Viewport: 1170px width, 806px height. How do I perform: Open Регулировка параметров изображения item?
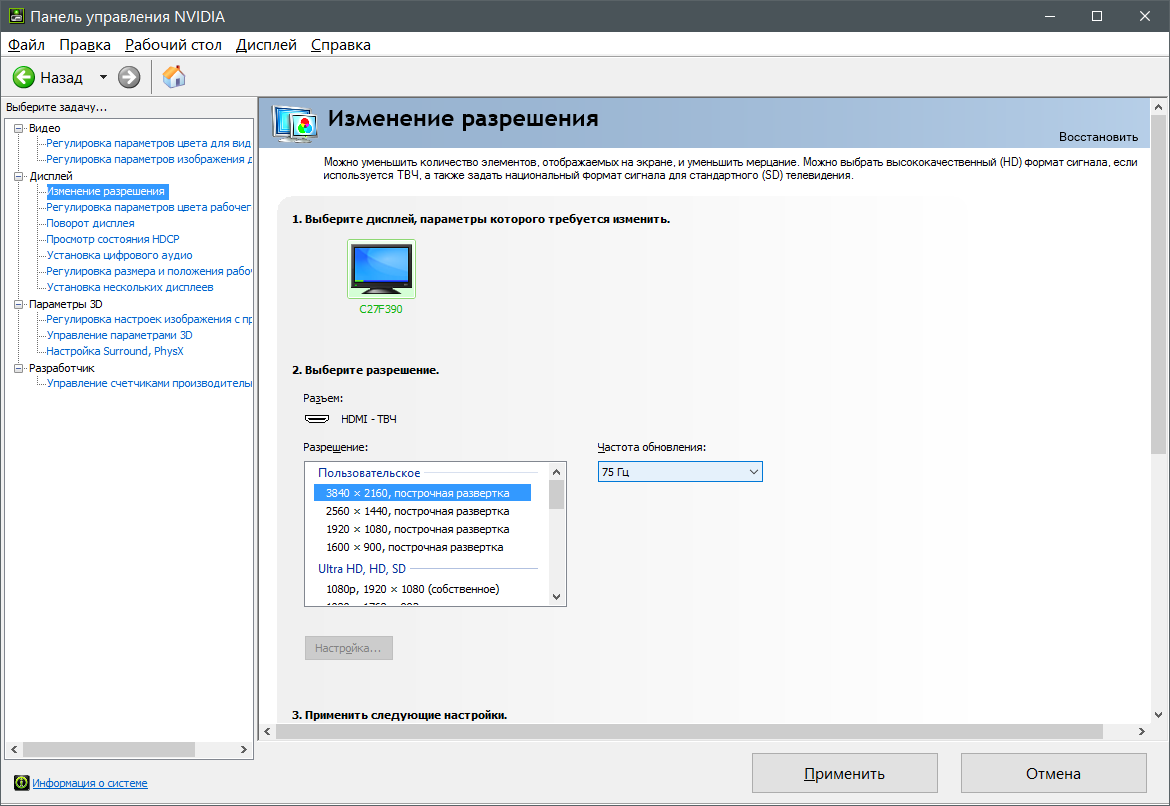point(148,159)
